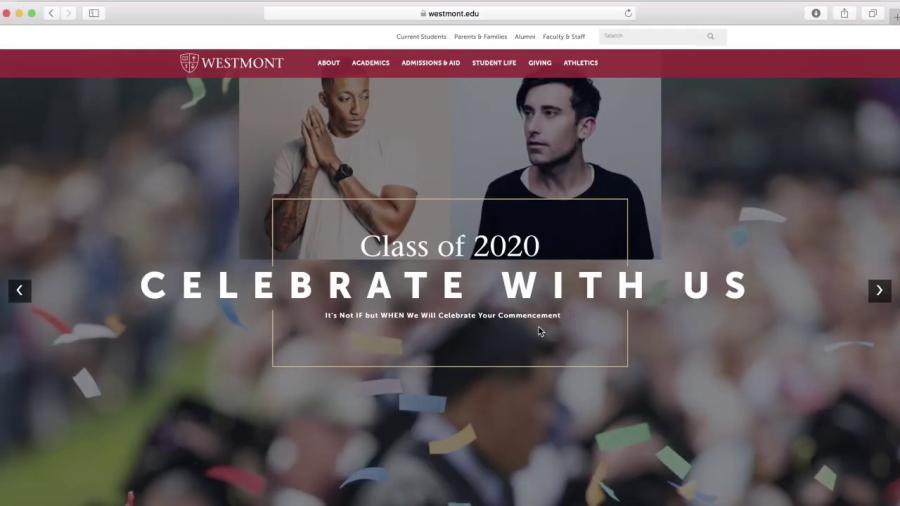Click the Westmont shield logo
The height and width of the screenshot is (506, 900).
[189, 63]
